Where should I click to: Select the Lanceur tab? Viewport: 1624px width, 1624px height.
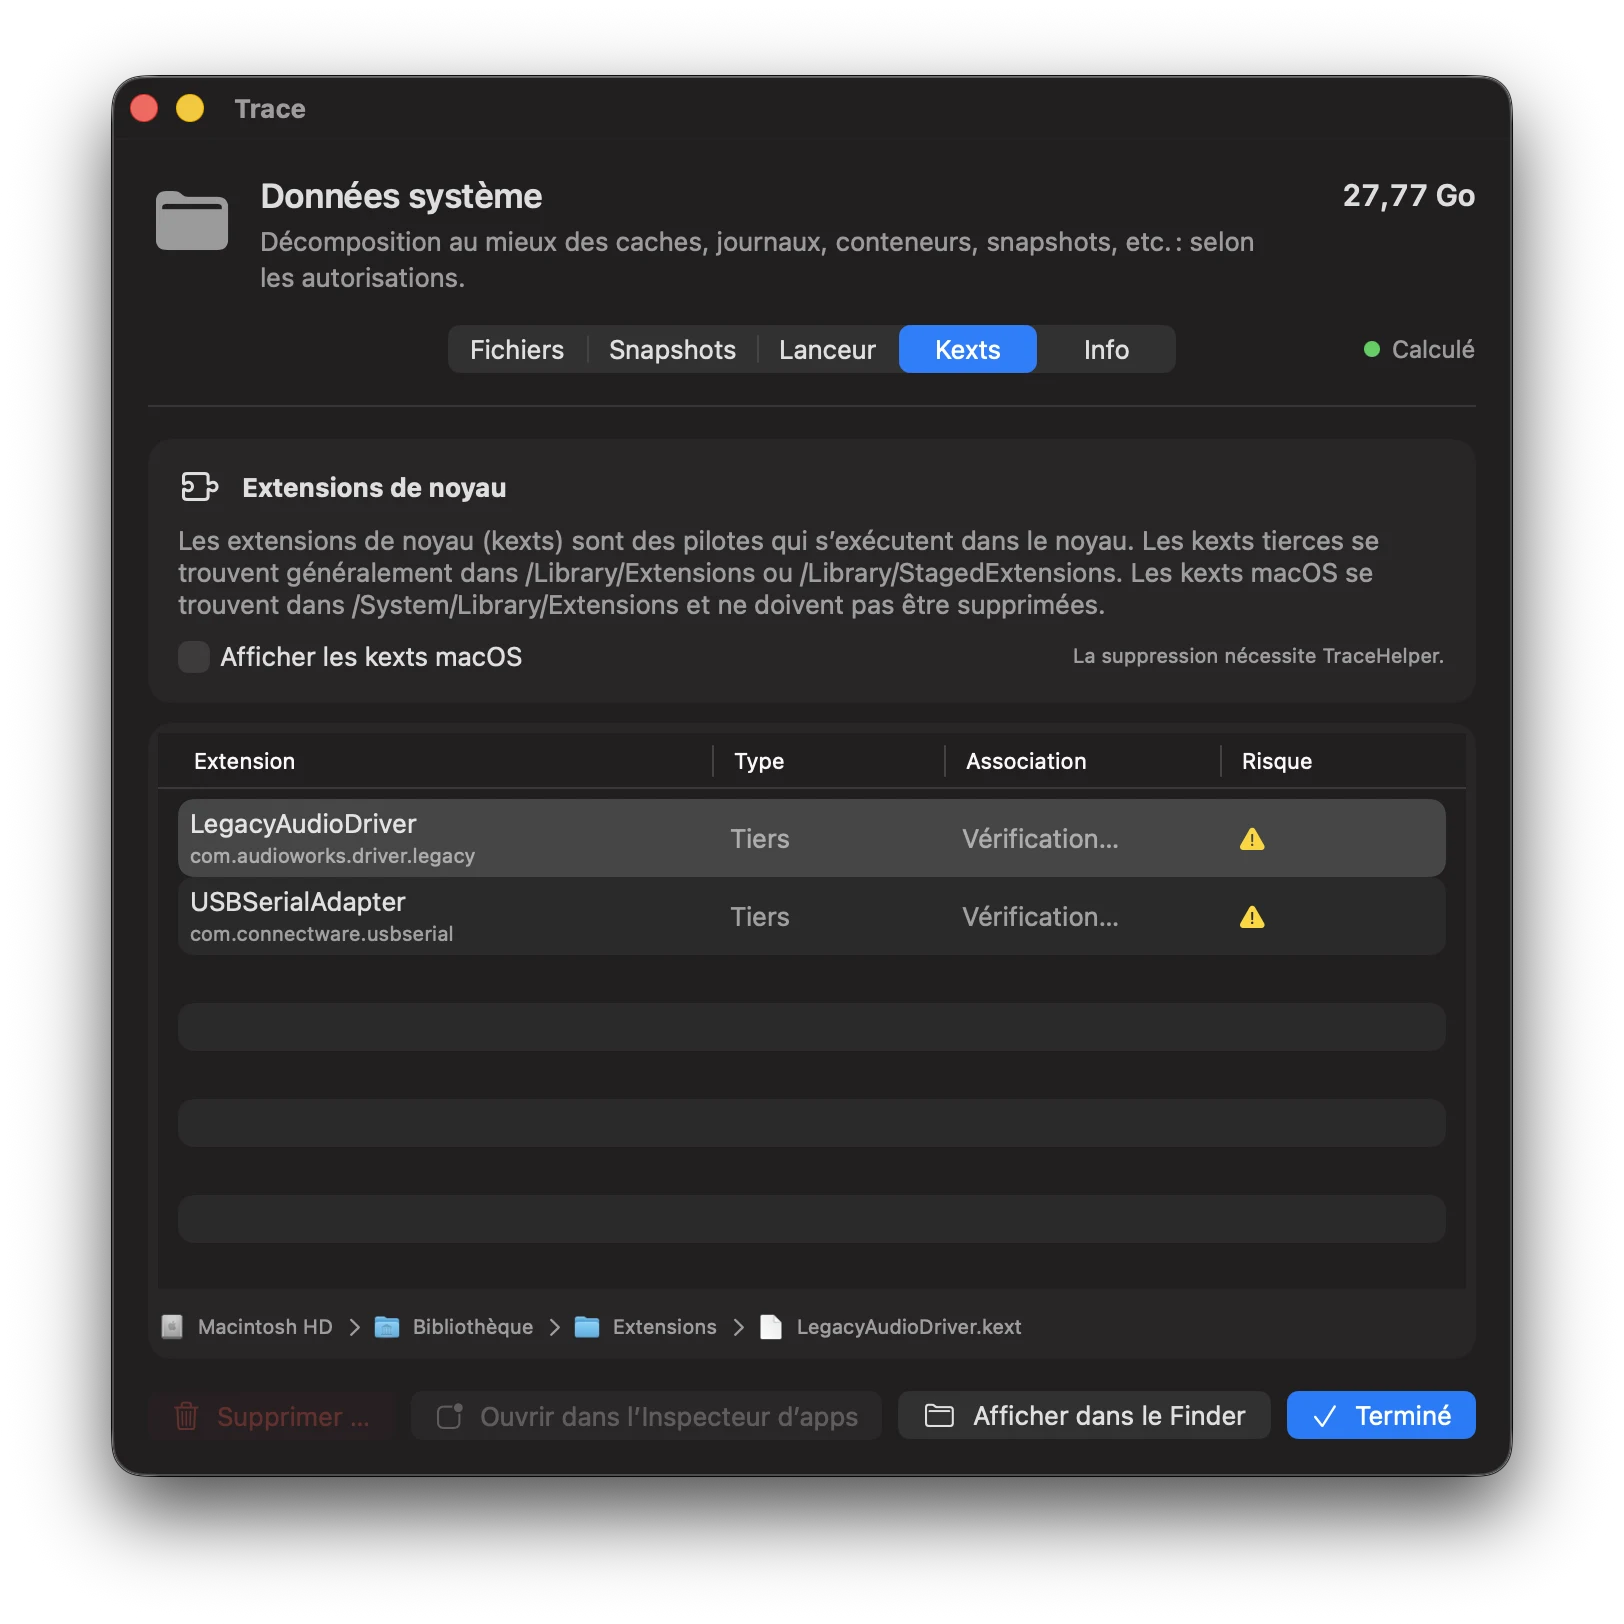(x=827, y=350)
